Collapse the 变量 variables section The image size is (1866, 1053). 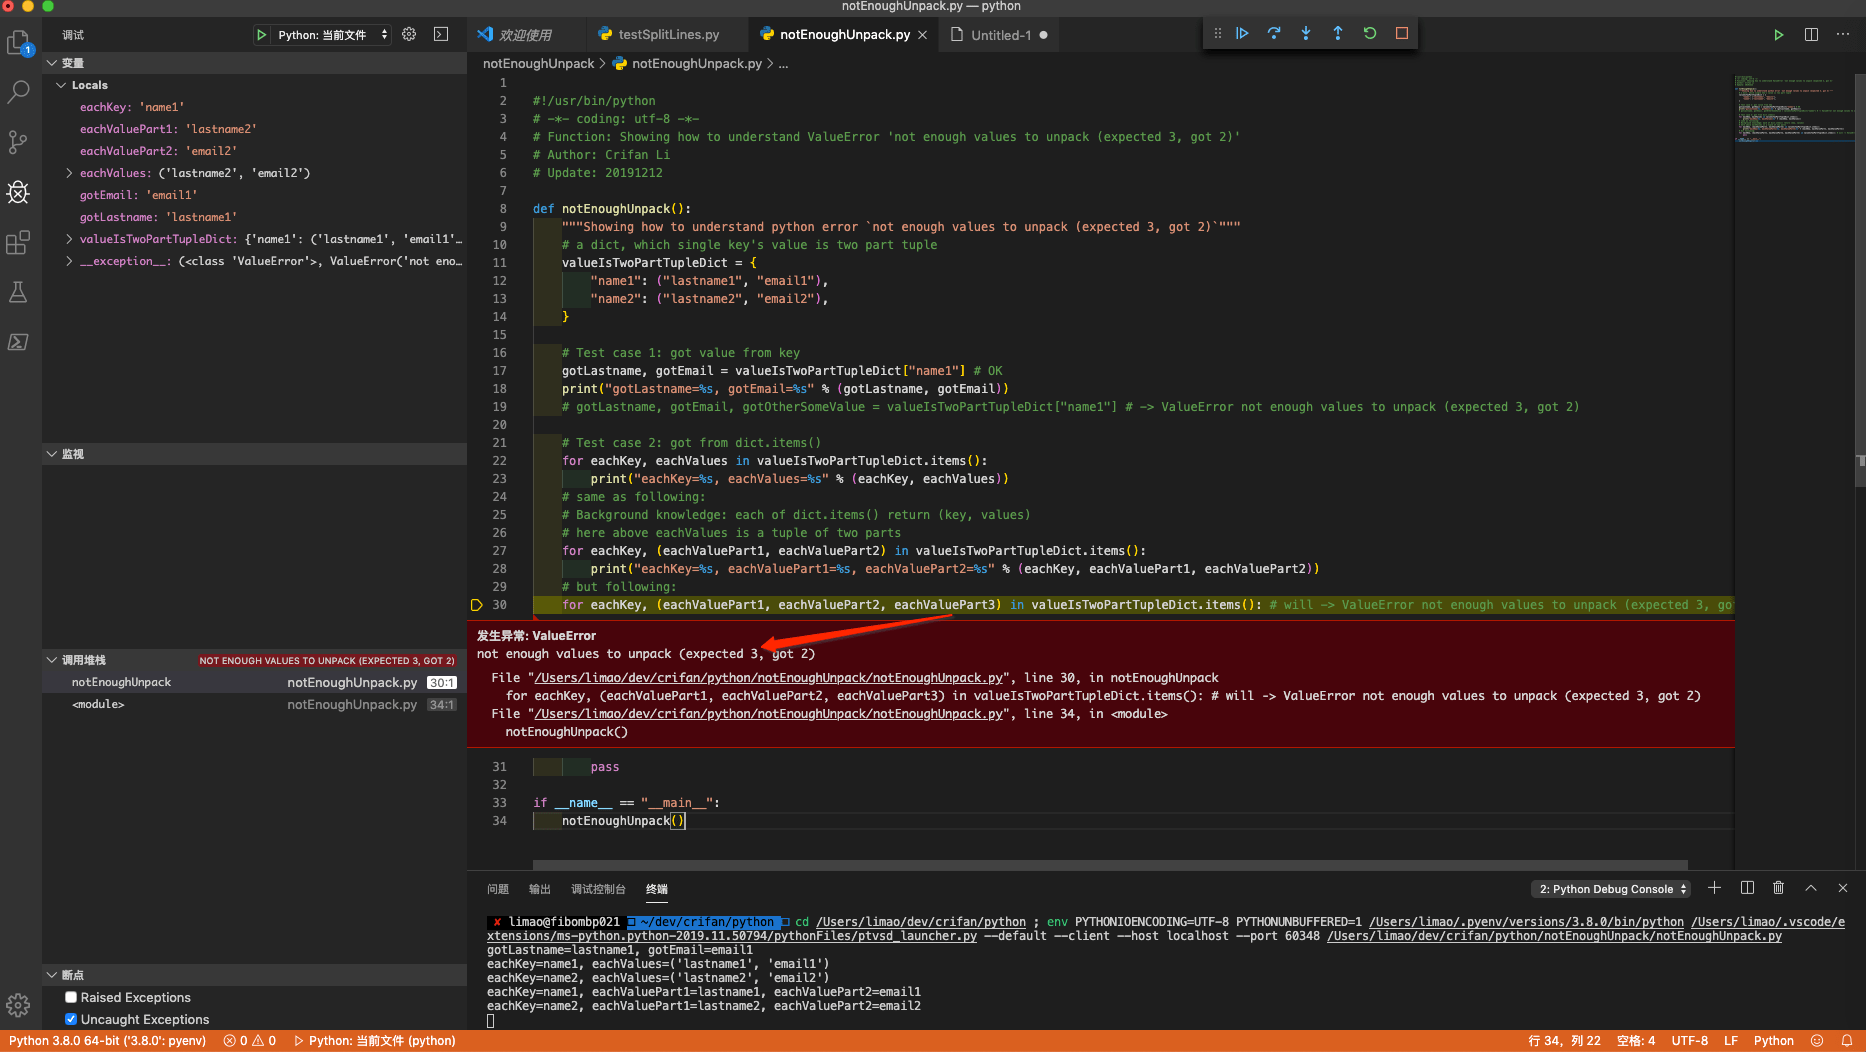tap(52, 63)
